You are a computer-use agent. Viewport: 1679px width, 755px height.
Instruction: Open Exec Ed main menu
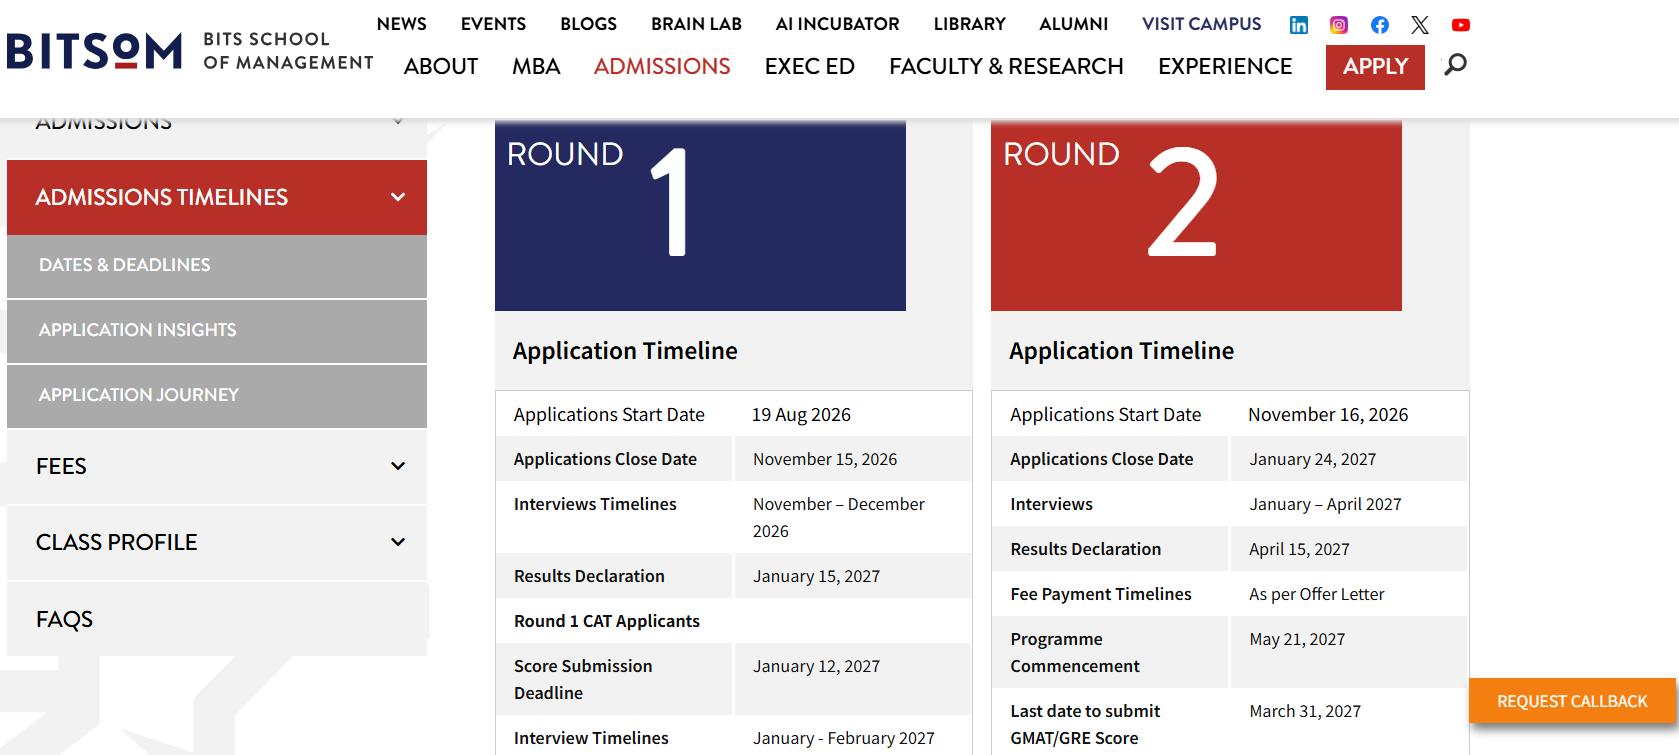809,67
